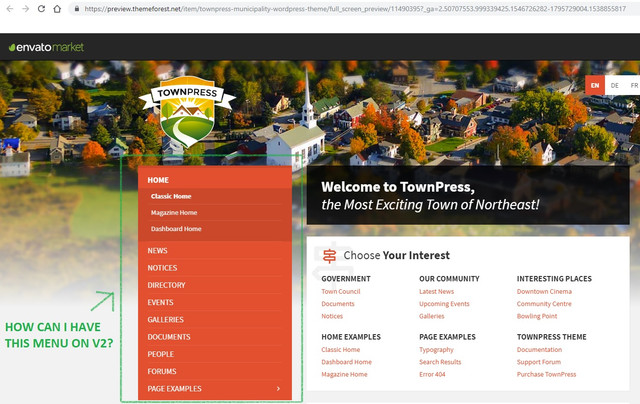Screen dimensions: 640x404
Task: Click the Welcome to TownPress banner text
Action: (x=430, y=195)
